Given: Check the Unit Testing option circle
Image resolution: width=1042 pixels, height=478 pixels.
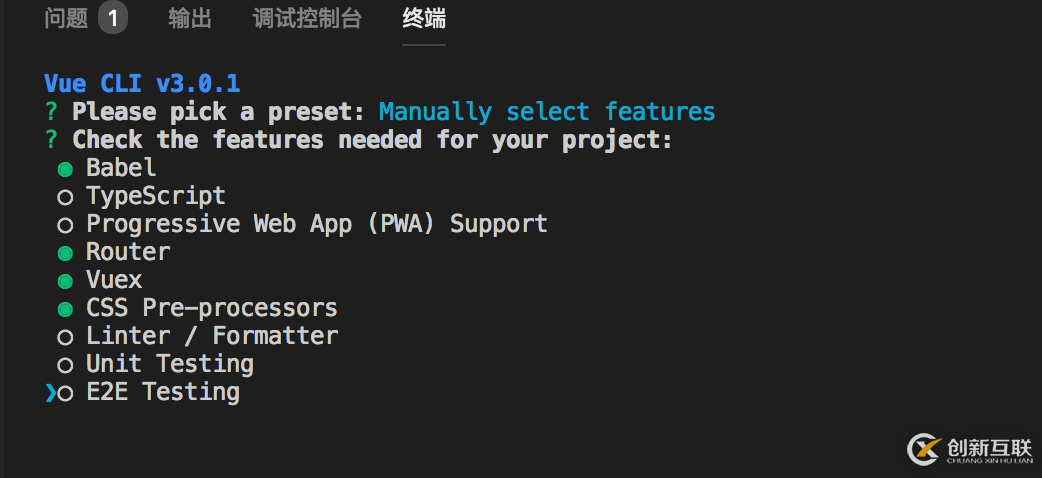Looking at the screenshot, I should pyautogui.click(x=66, y=365).
